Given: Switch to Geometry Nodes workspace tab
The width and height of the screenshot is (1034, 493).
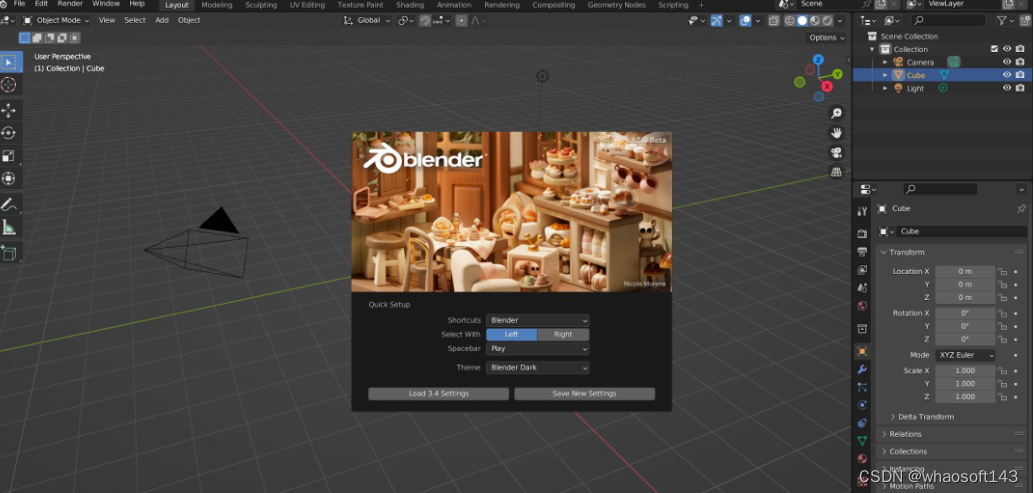Looking at the screenshot, I should [617, 5].
